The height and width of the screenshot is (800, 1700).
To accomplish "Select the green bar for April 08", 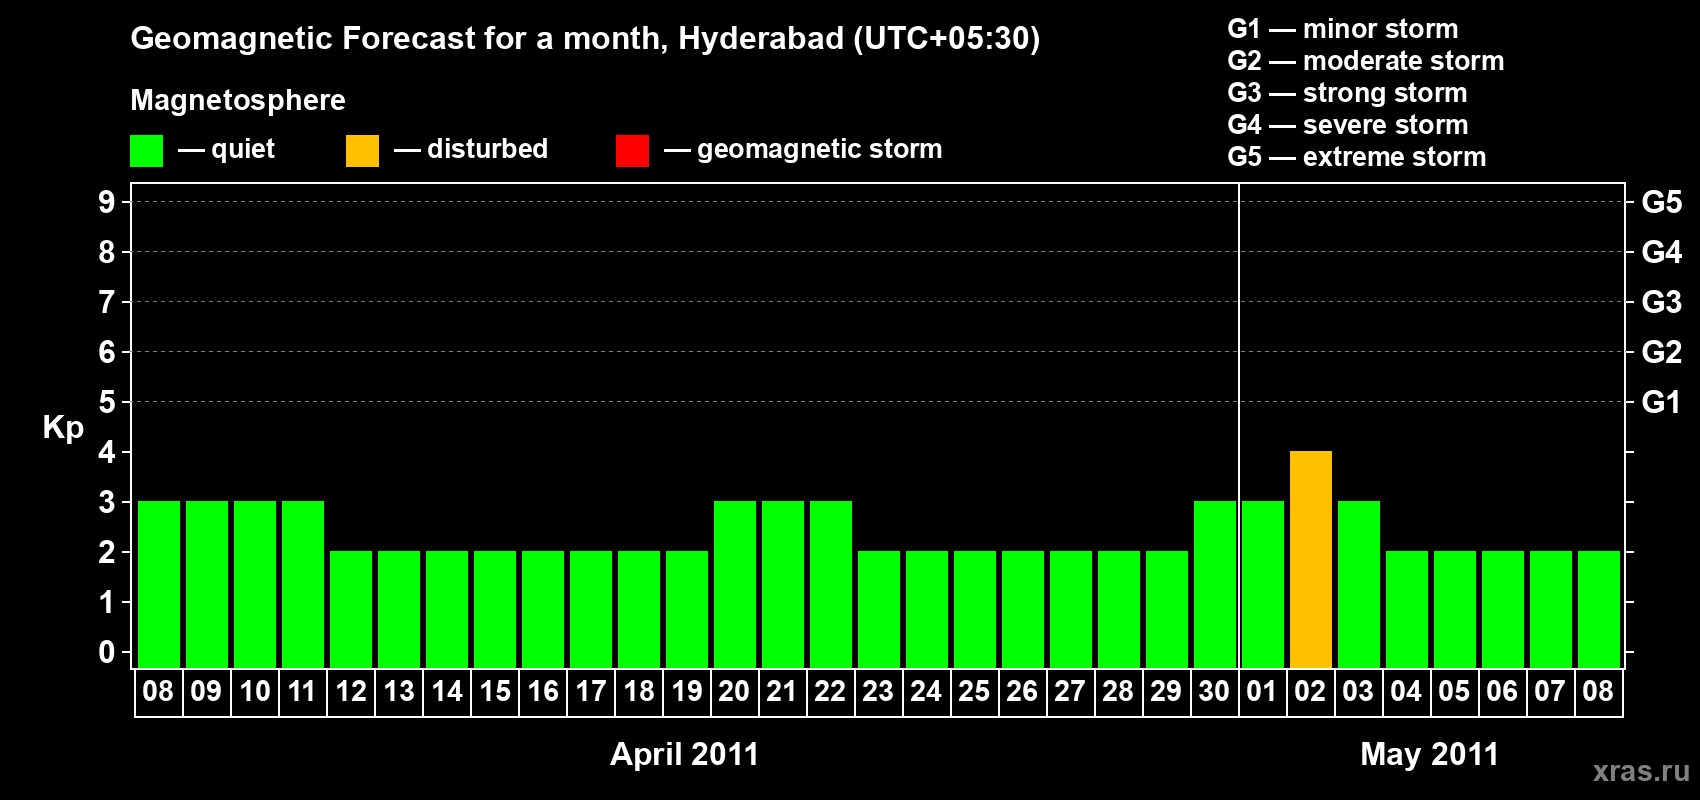I will click(x=159, y=585).
